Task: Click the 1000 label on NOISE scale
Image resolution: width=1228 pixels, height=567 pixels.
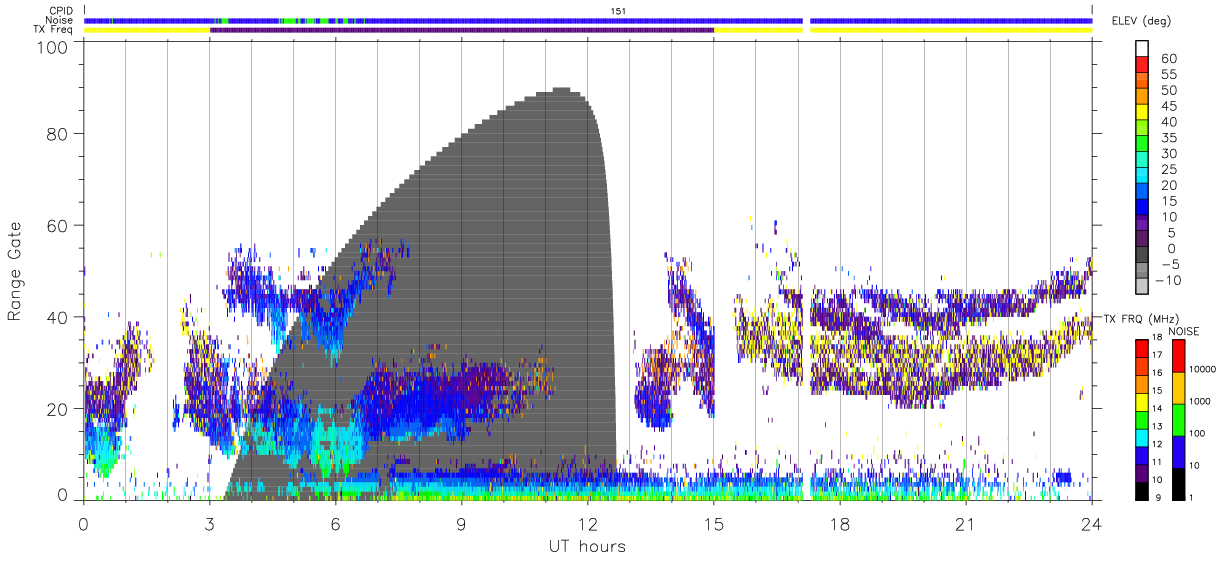Action: click(1201, 402)
